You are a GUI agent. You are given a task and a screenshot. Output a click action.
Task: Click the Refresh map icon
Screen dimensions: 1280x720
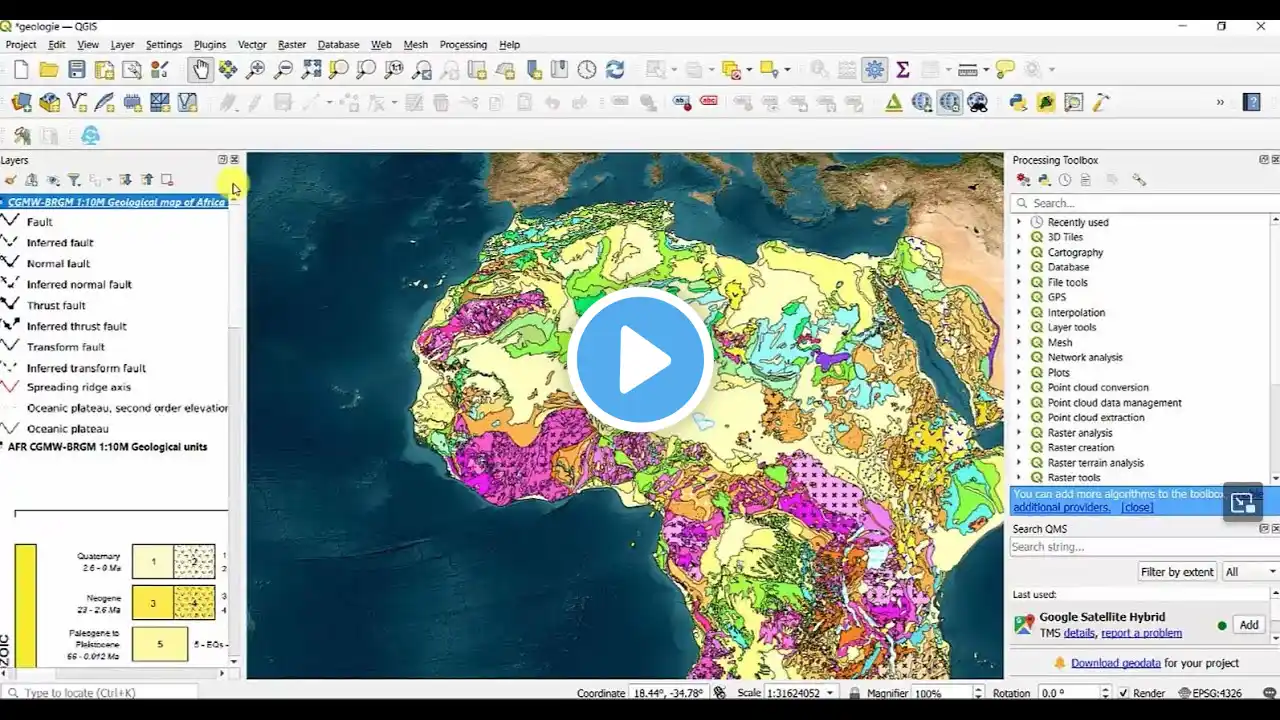[x=615, y=69]
